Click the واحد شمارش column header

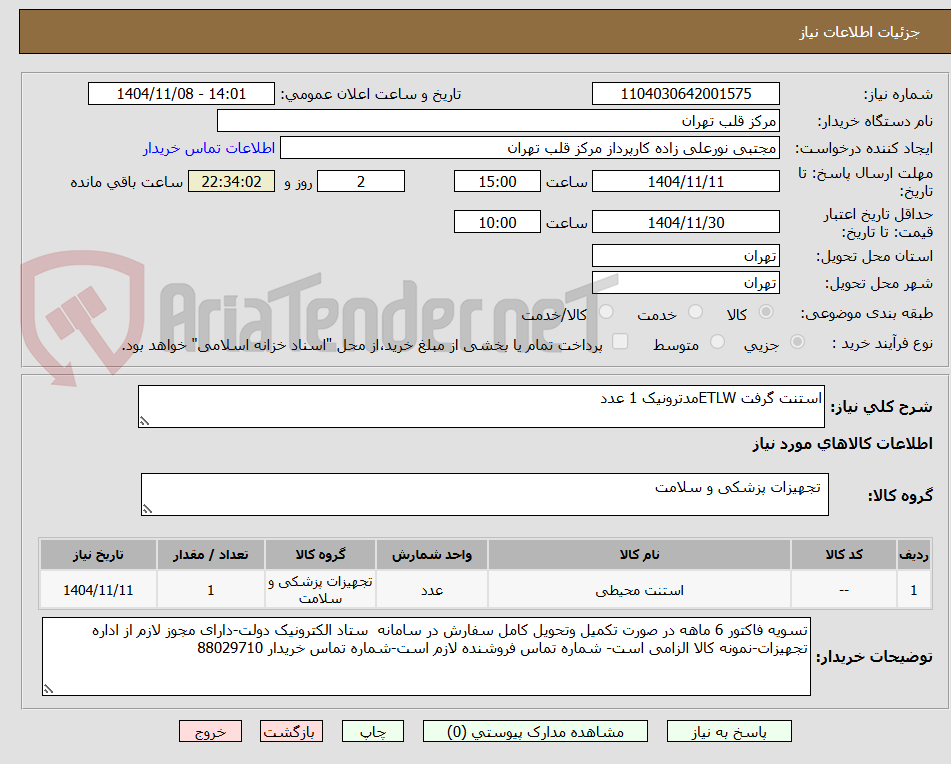[x=432, y=555]
